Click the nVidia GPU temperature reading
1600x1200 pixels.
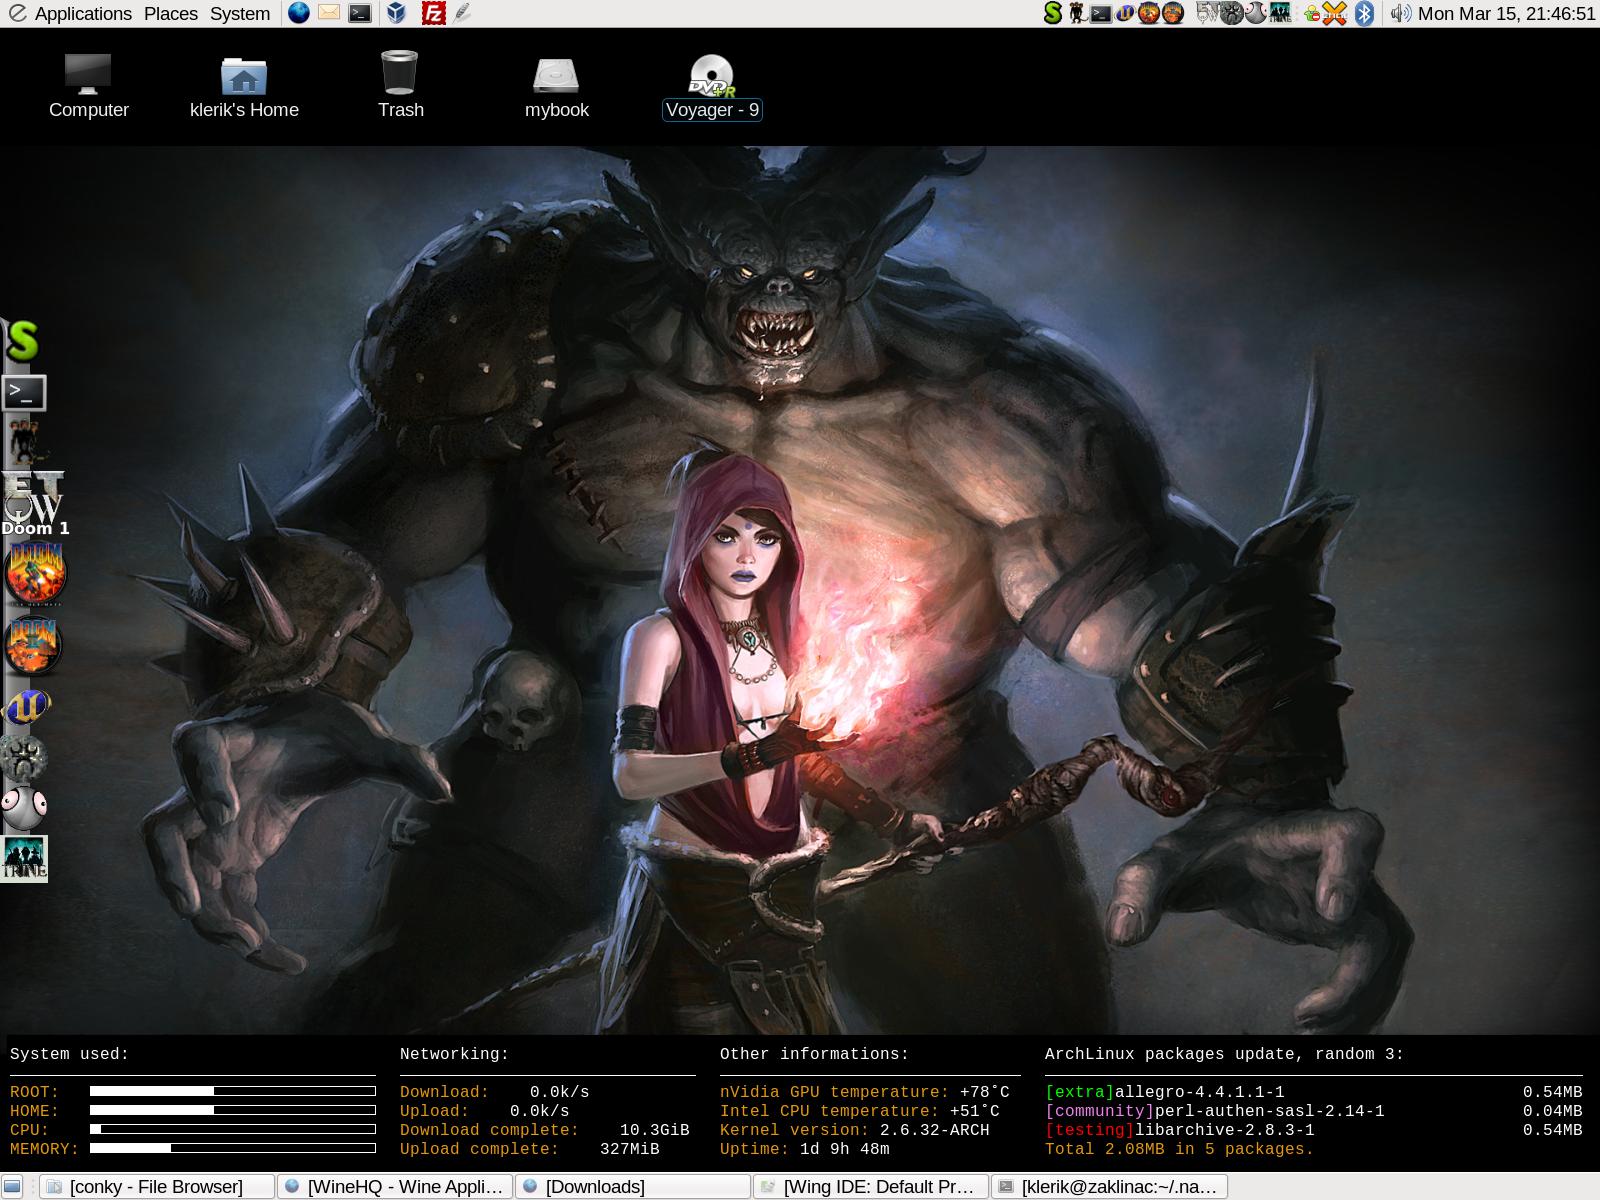[x=865, y=1092]
